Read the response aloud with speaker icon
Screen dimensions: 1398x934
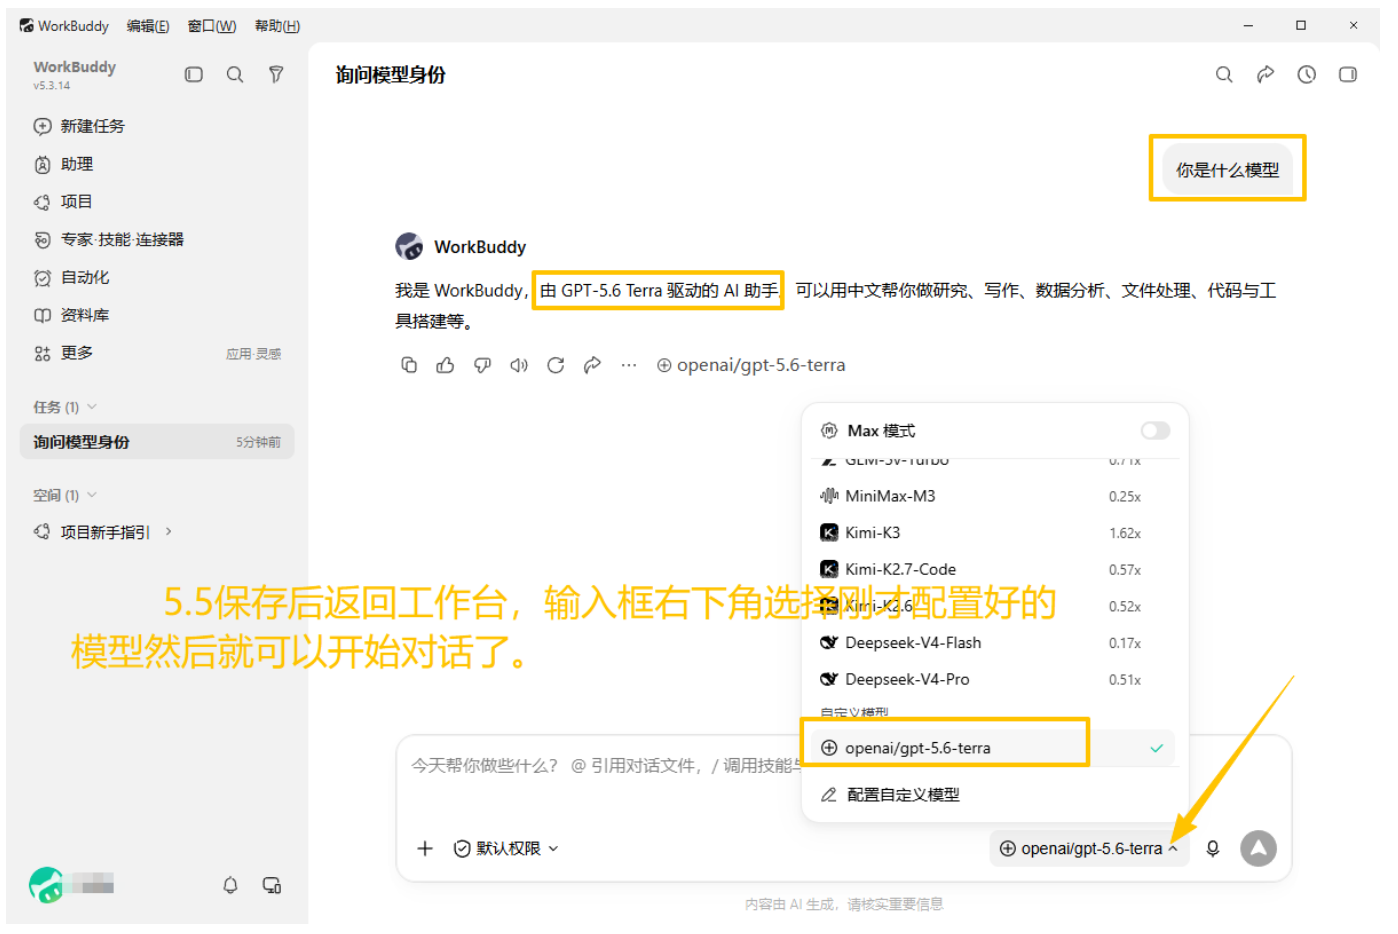tap(519, 365)
